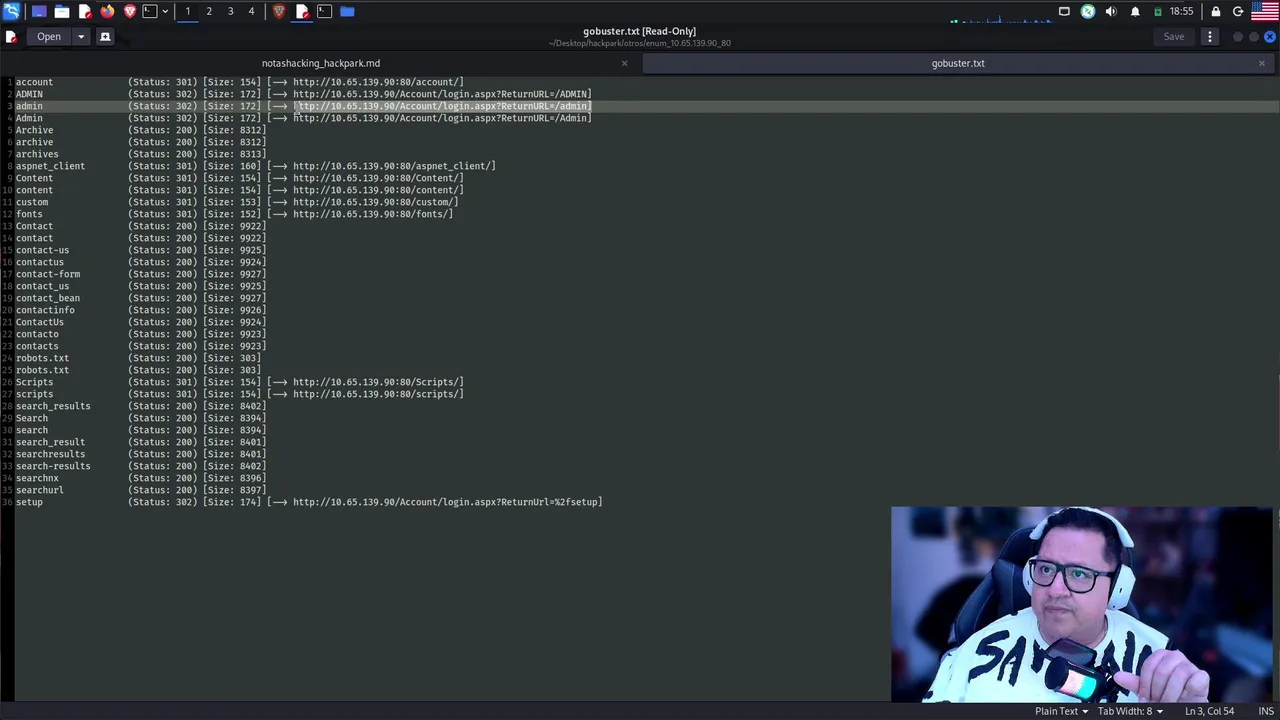
Task: Switch to notashacking_hackpark.md tab
Action: (x=321, y=63)
